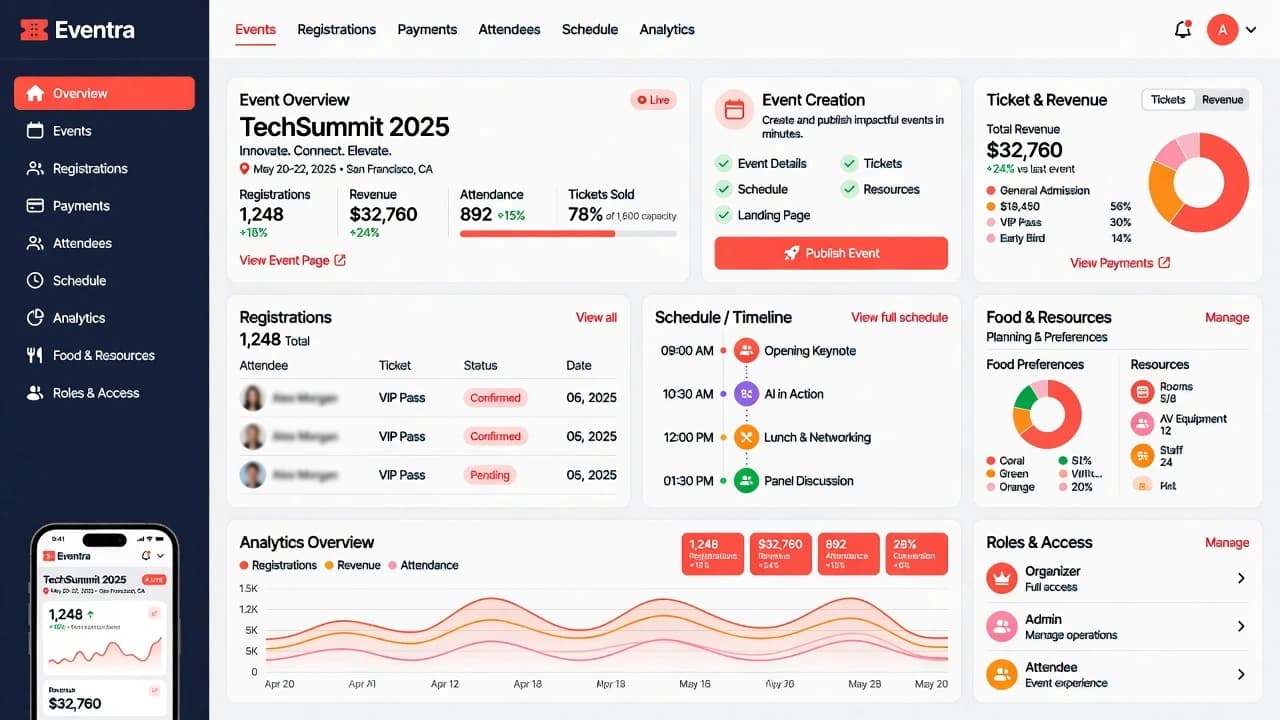Toggle the Registrations legend in Analytics Overview
This screenshot has width=1280, height=720.
tap(278, 565)
